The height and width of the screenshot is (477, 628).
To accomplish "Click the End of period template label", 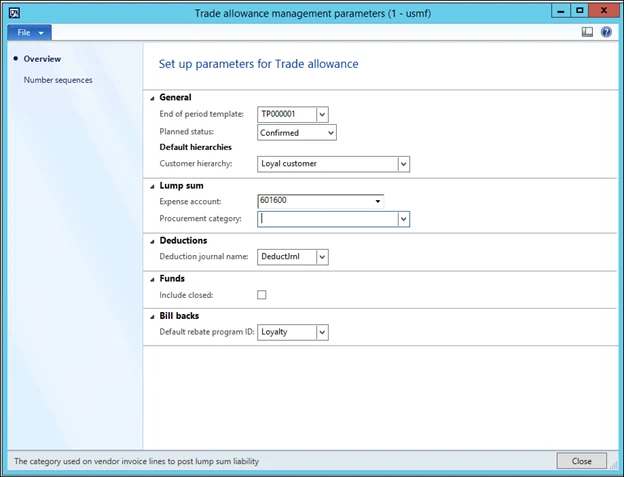I will pyautogui.click(x=201, y=114).
